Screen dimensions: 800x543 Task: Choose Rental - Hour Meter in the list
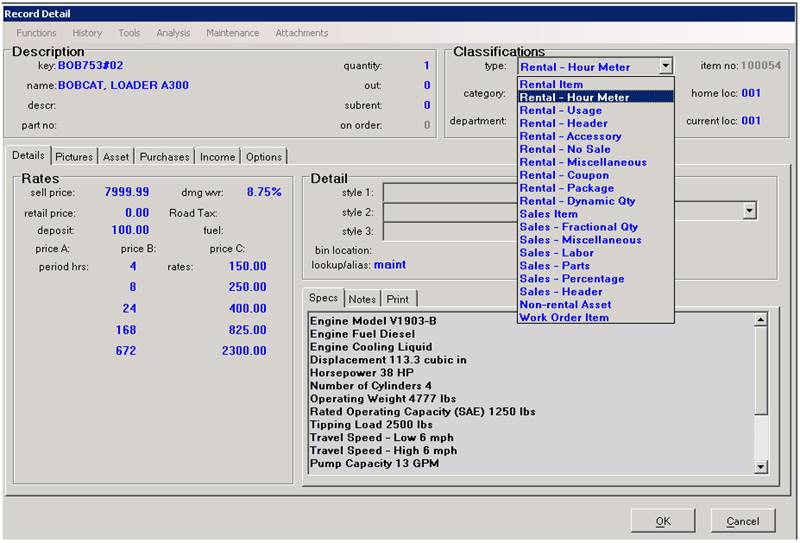tap(595, 97)
